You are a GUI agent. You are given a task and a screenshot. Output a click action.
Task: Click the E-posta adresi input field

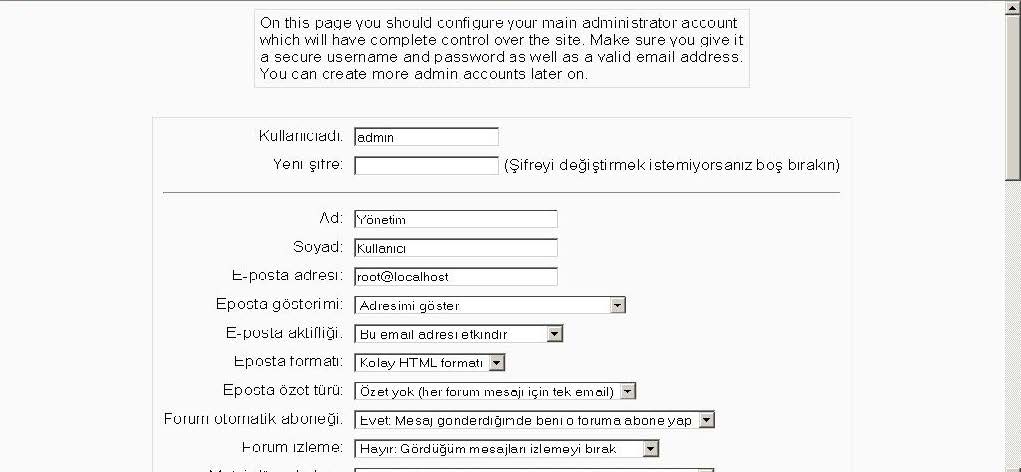[x=456, y=276]
